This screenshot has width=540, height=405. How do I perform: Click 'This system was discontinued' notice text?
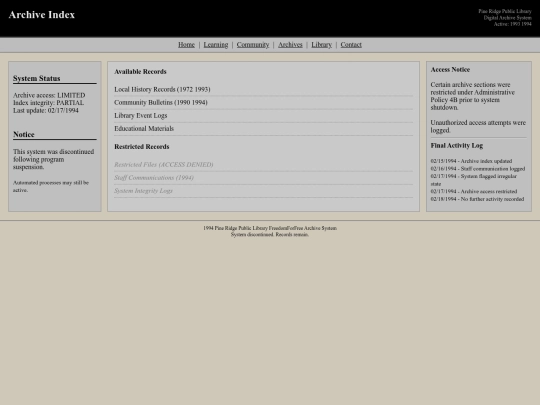point(53,159)
